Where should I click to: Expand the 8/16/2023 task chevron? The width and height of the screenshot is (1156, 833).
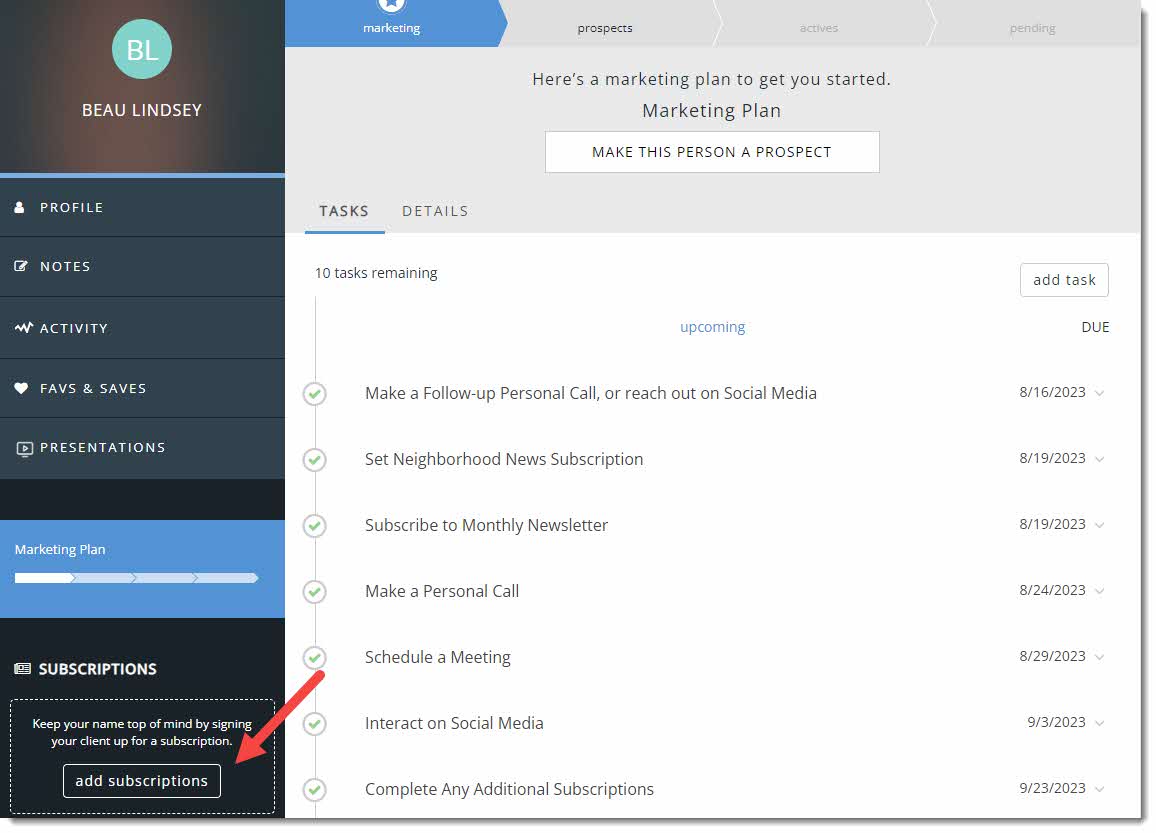tap(1100, 393)
